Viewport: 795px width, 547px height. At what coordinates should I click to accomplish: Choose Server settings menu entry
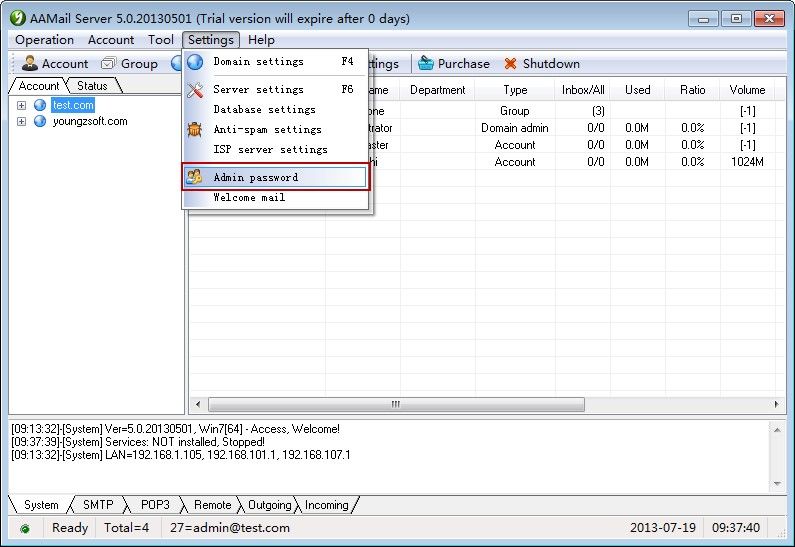(x=276, y=90)
